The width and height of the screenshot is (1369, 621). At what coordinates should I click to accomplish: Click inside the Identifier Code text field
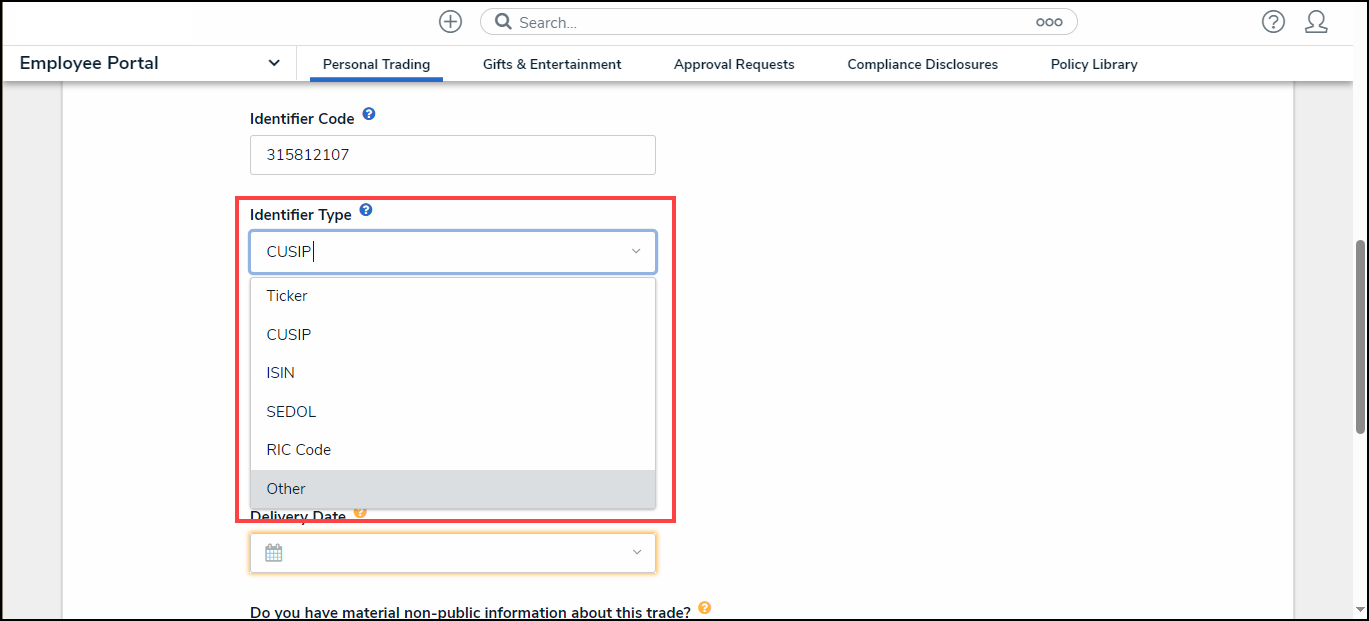[452, 155]
